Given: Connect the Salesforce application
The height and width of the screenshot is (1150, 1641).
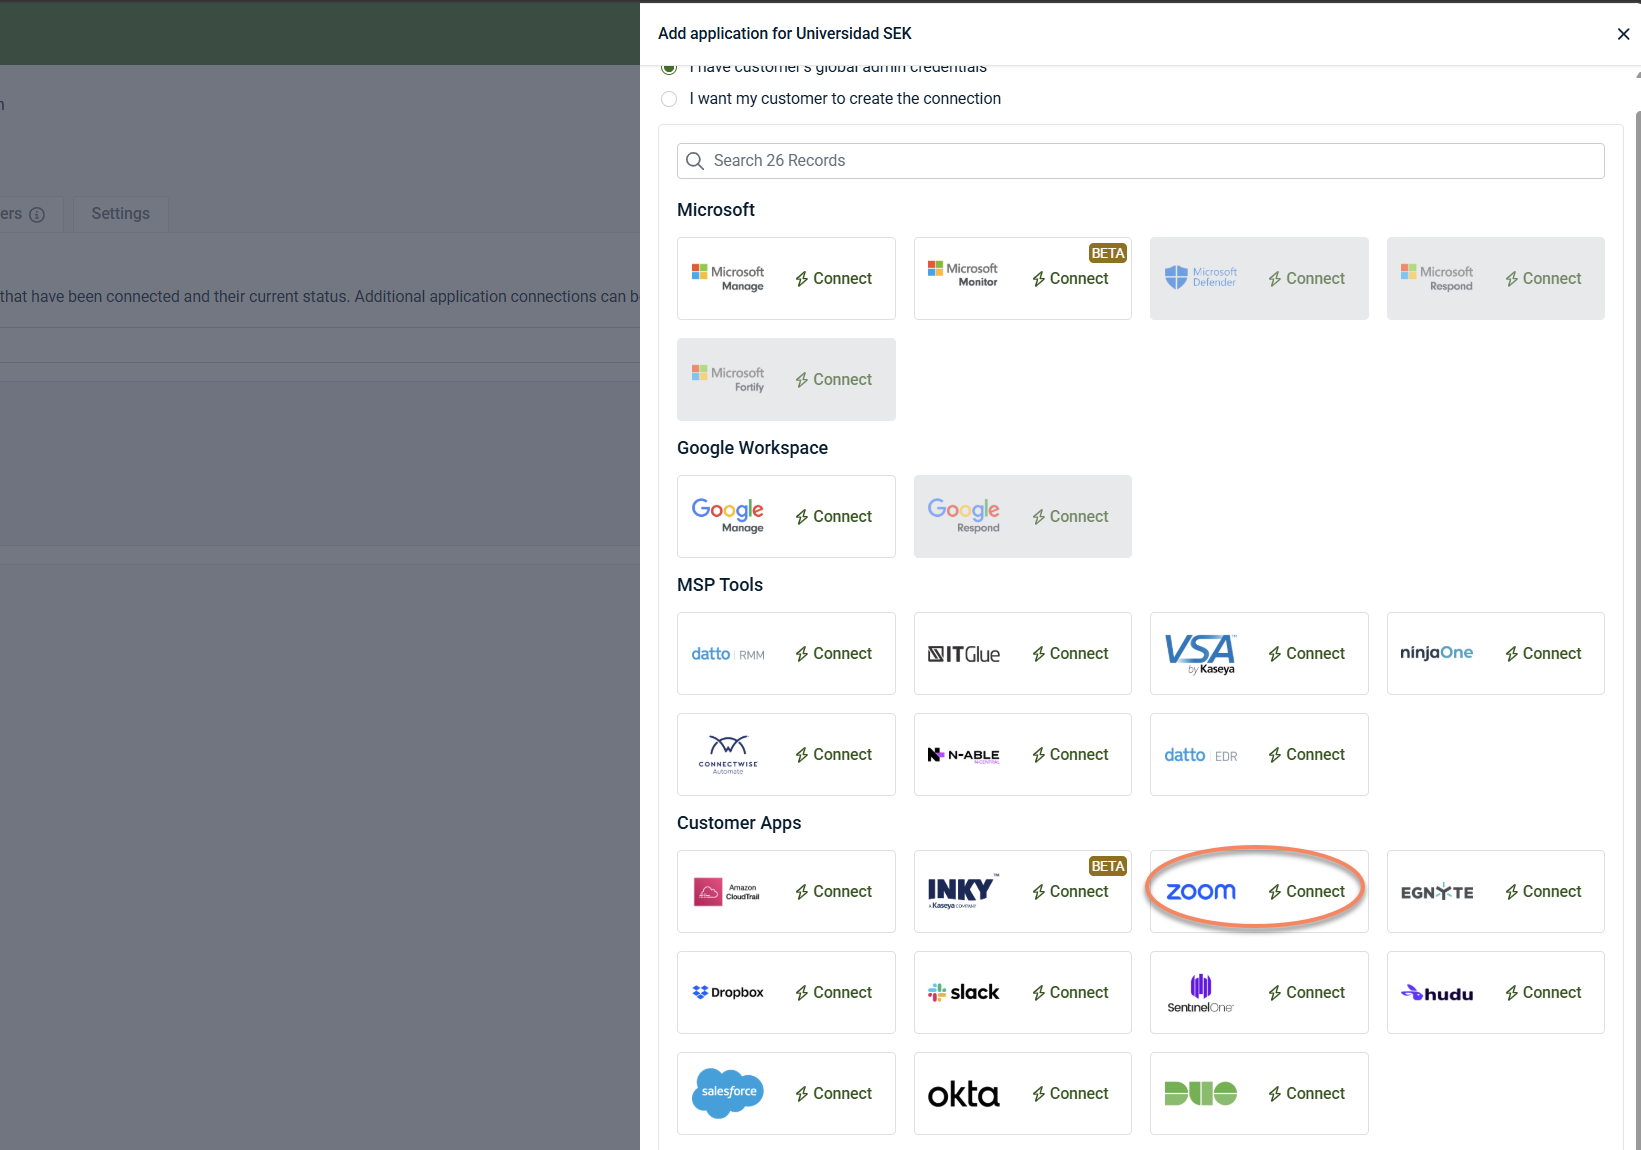Looking at the screenshot, I should [834, 1094].
